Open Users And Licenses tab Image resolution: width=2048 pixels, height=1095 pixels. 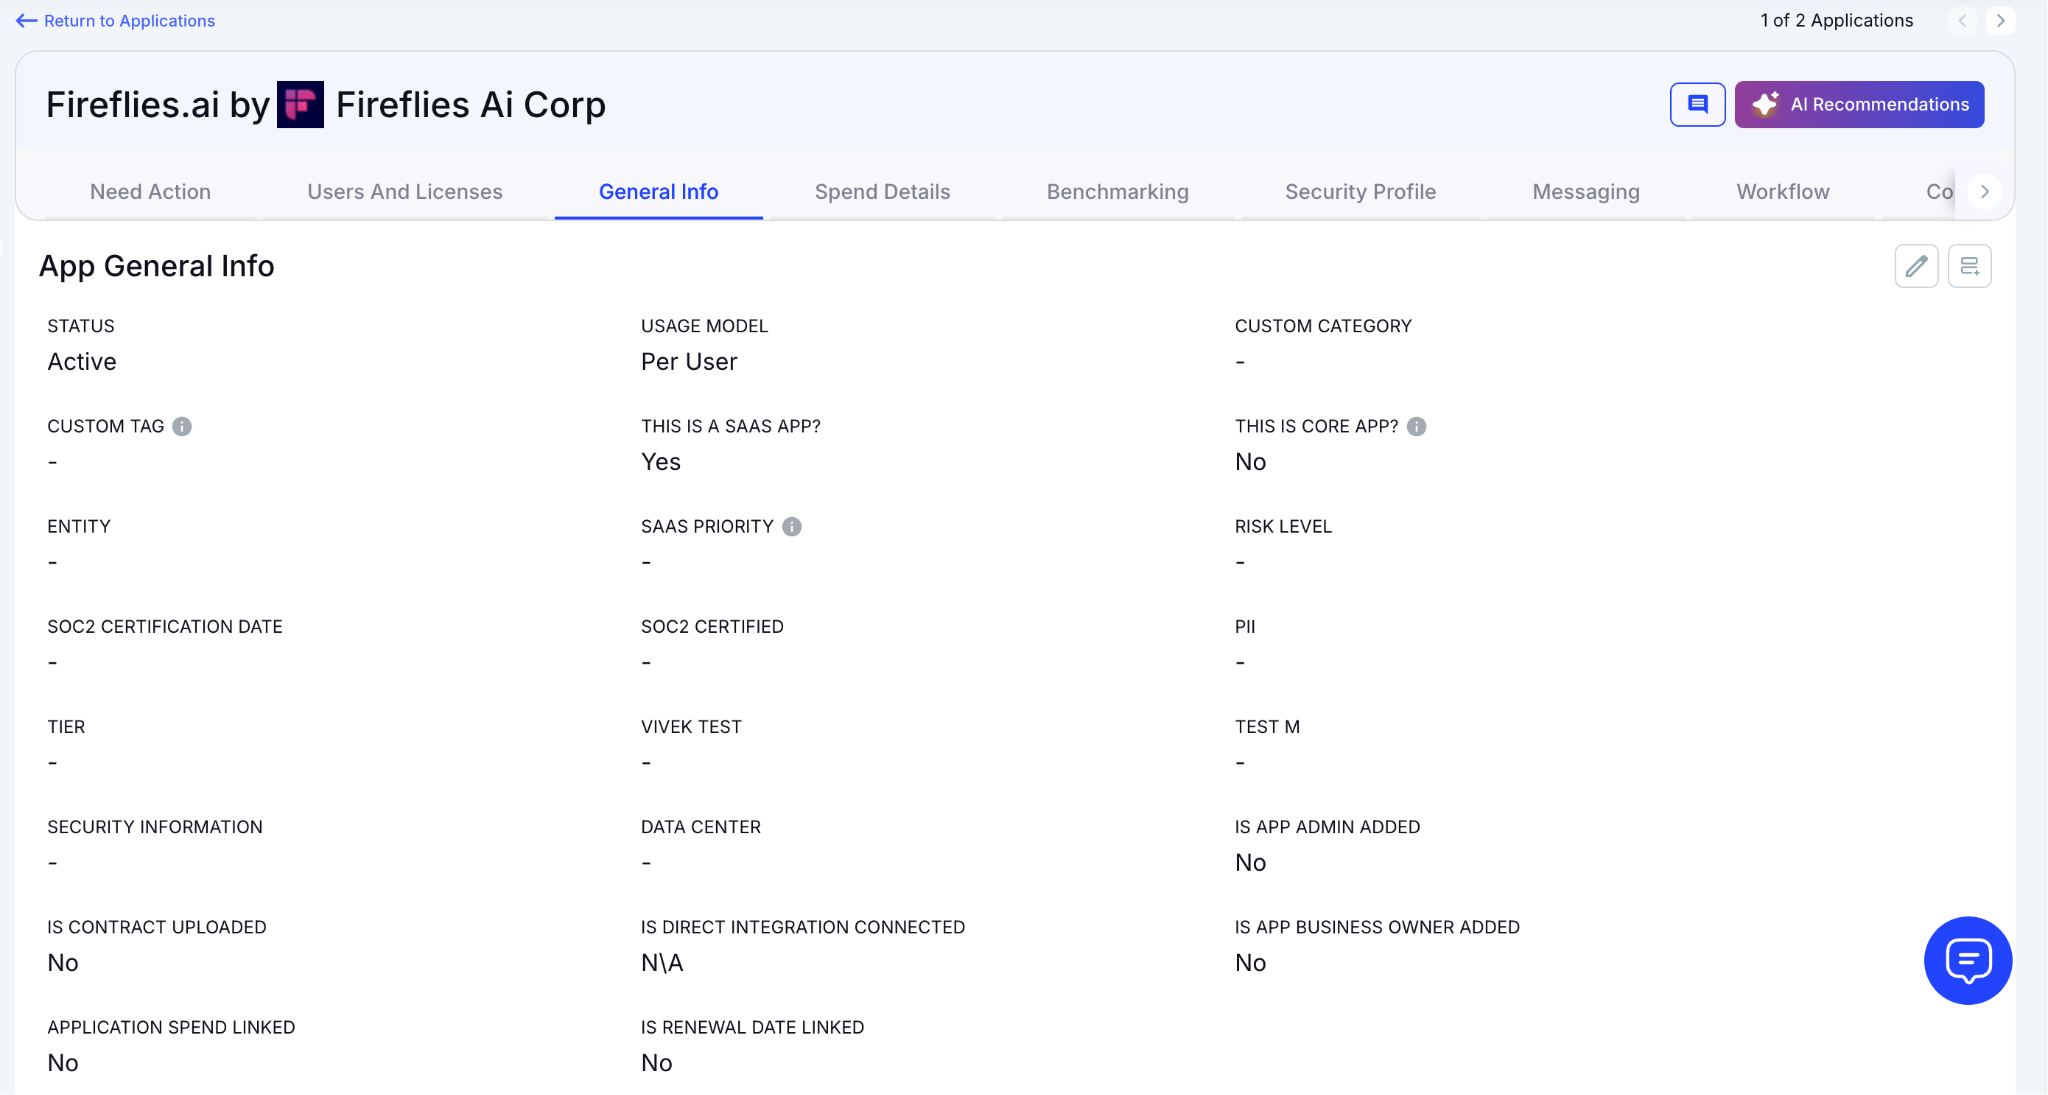405,192
